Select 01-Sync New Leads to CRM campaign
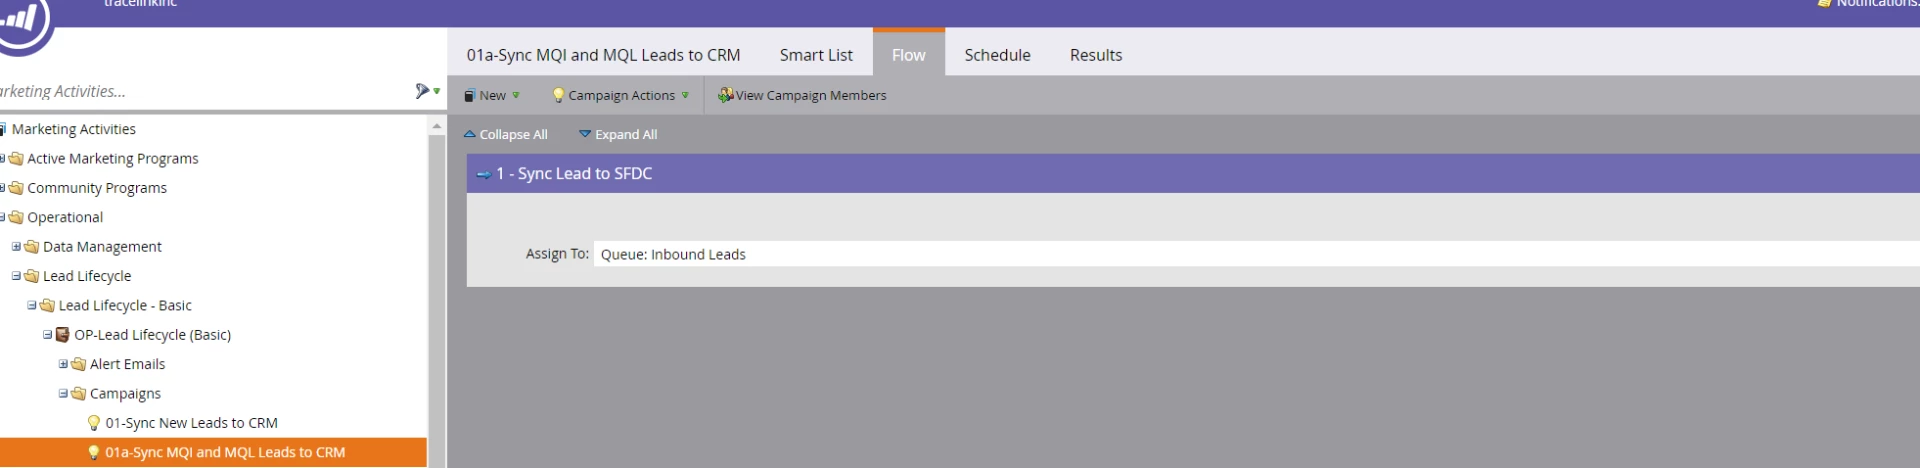 pyautogui.click(x=191, y=423)
